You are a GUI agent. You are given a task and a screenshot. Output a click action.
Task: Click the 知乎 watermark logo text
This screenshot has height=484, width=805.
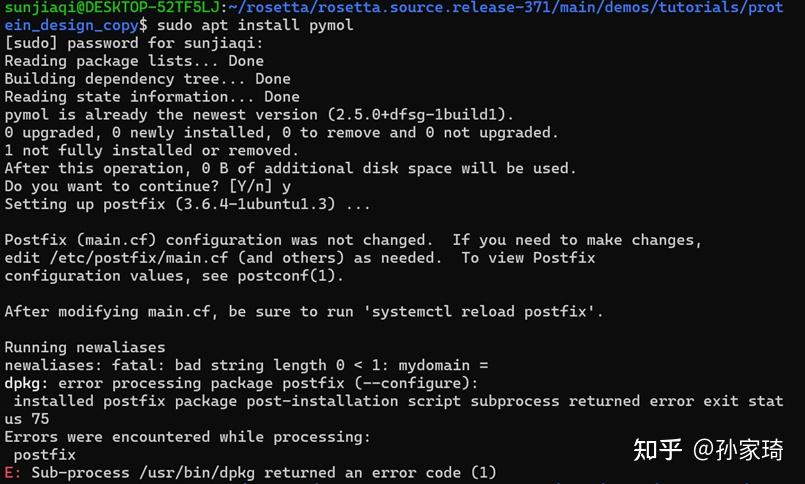point(658,450)
